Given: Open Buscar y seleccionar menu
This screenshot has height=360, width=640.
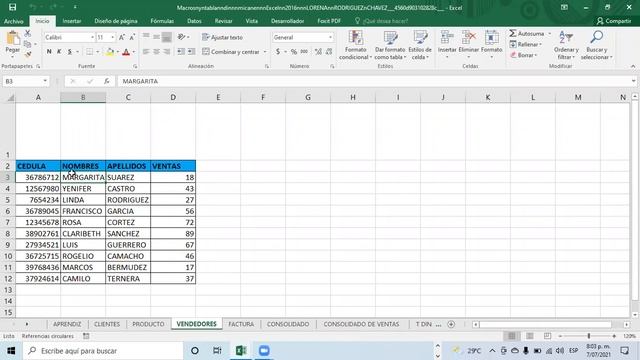Looking at the screenshot, I should point(597,45).
